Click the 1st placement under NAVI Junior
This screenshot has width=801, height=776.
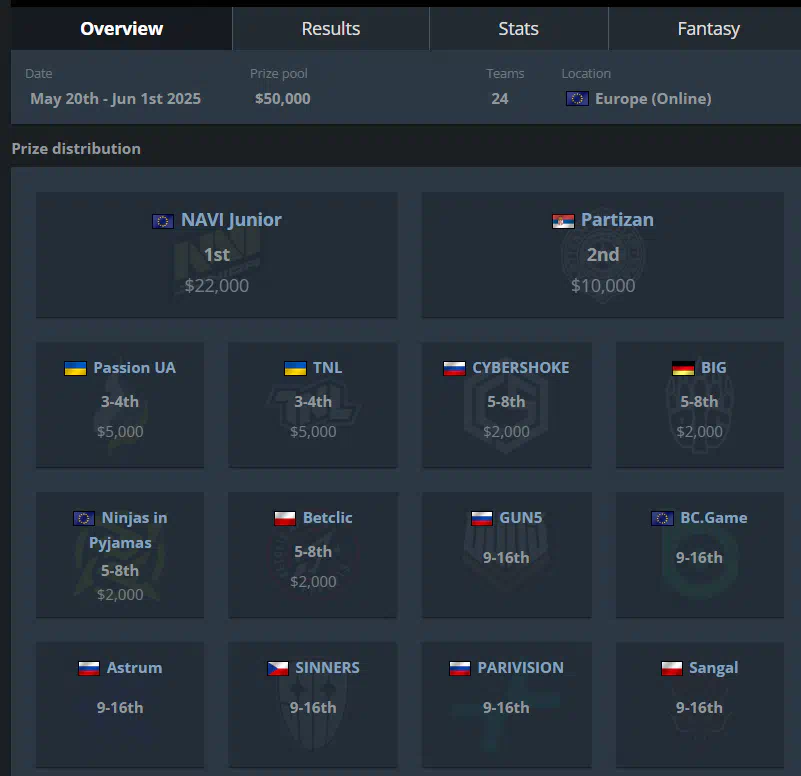[217, 254]
